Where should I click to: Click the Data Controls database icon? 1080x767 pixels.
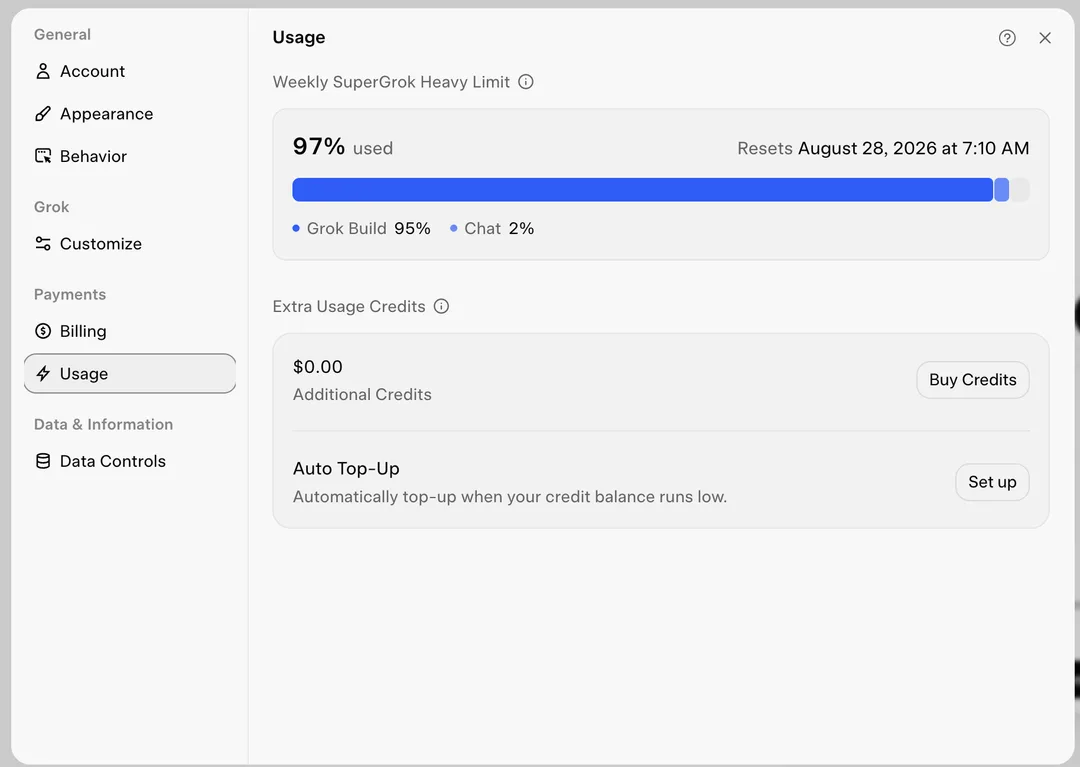click(x=43, y=461)
